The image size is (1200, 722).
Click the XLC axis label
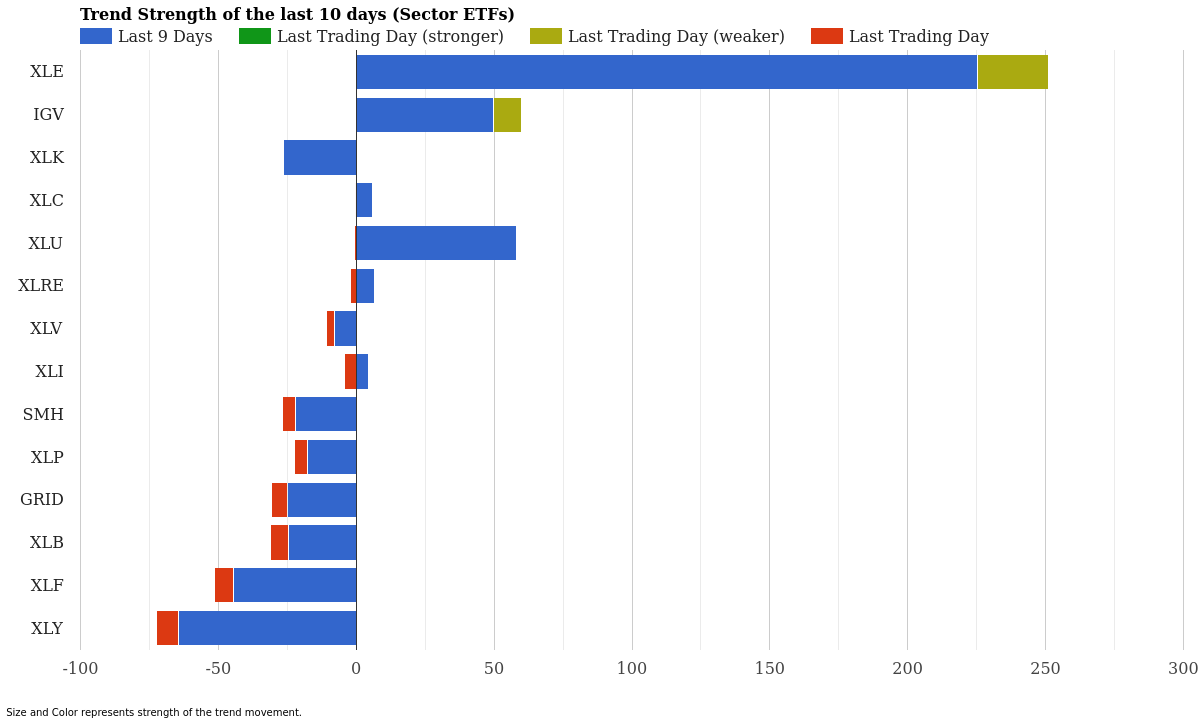pyautogui.click(x=47, y=201)
